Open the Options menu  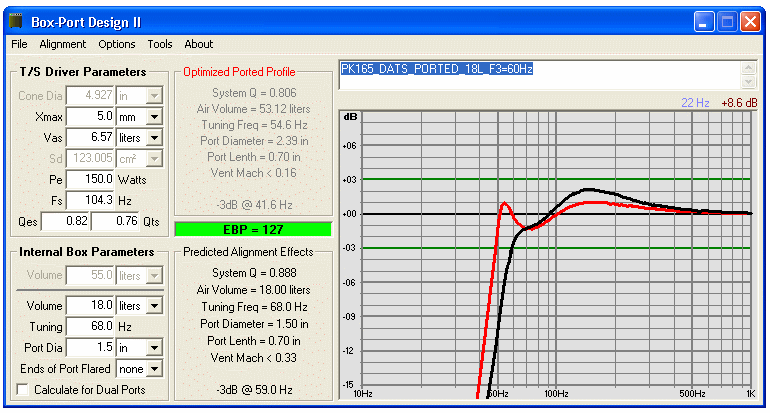pos(117,44)
